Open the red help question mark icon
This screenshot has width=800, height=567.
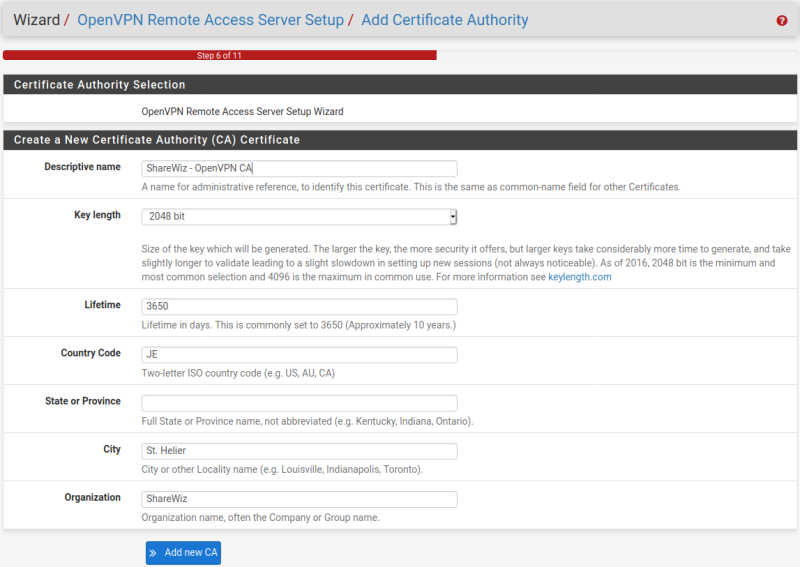782,20
